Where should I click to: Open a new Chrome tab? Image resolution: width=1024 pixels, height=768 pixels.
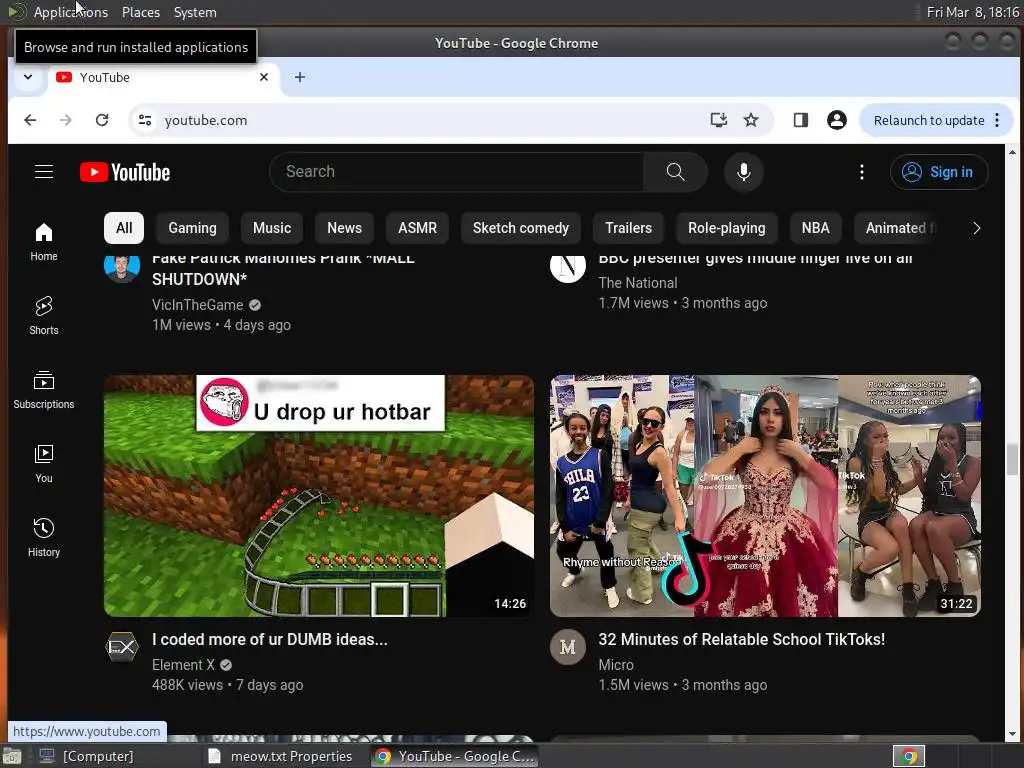pos(300,77)
